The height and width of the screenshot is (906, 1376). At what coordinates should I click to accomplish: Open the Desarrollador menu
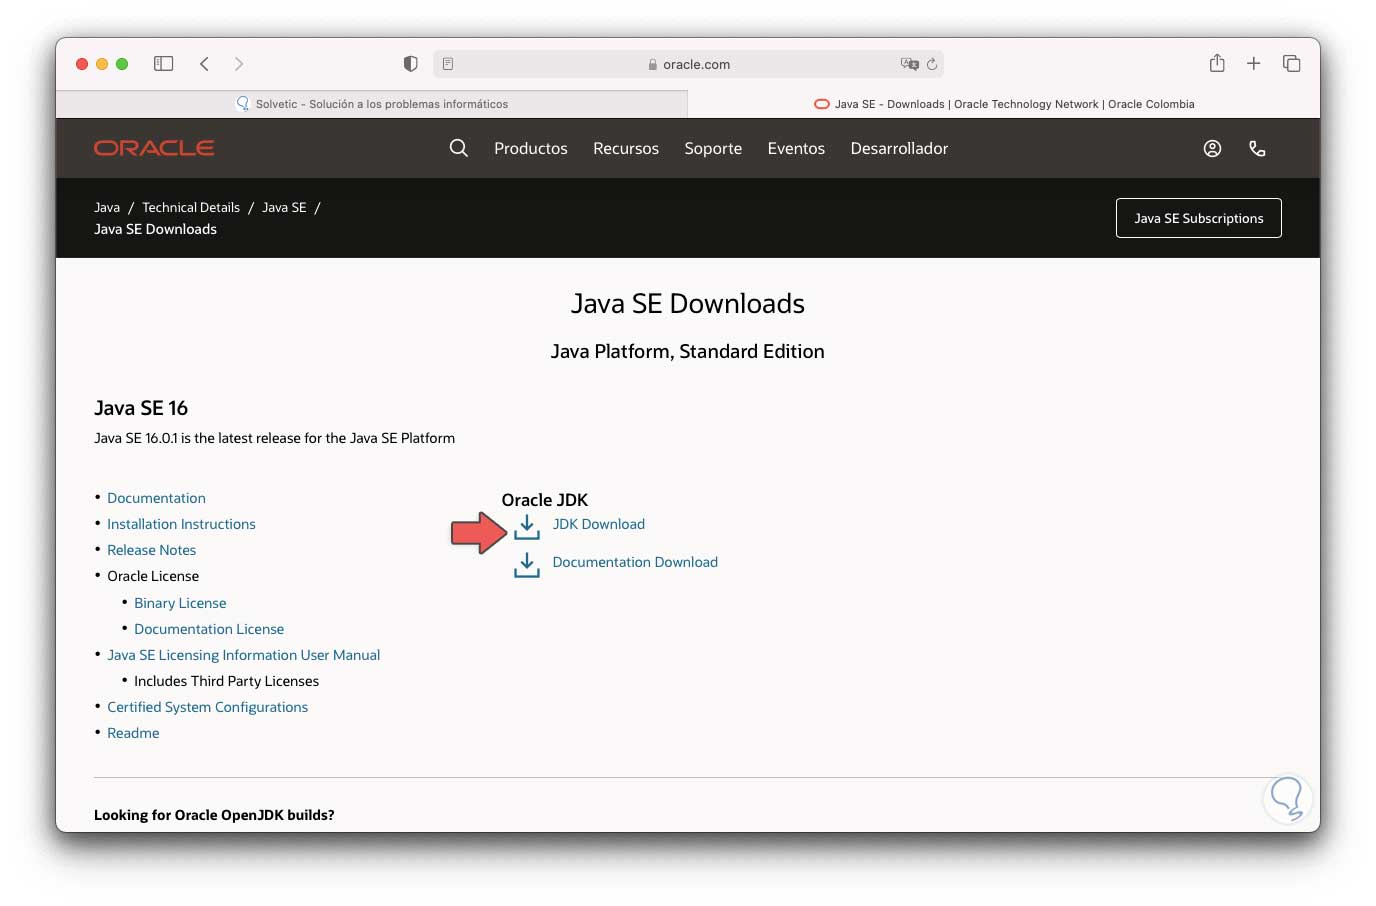click(x=899, y=148)
